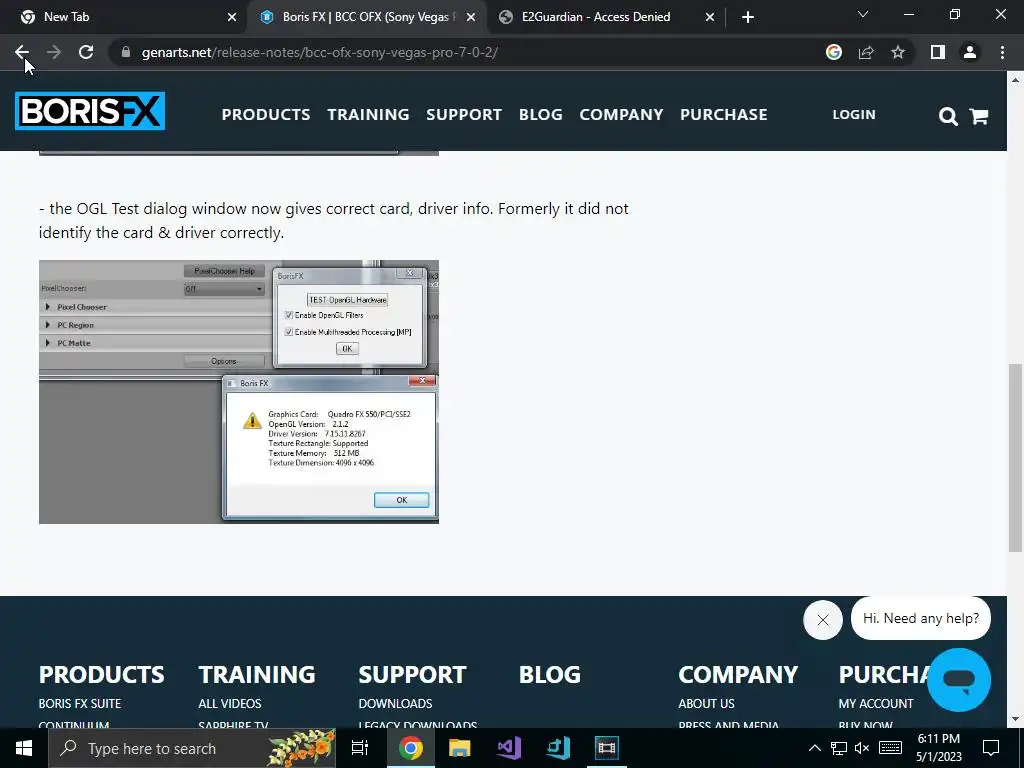
Task: Open File Explorer from the taskbar
Action: [460, 748]
